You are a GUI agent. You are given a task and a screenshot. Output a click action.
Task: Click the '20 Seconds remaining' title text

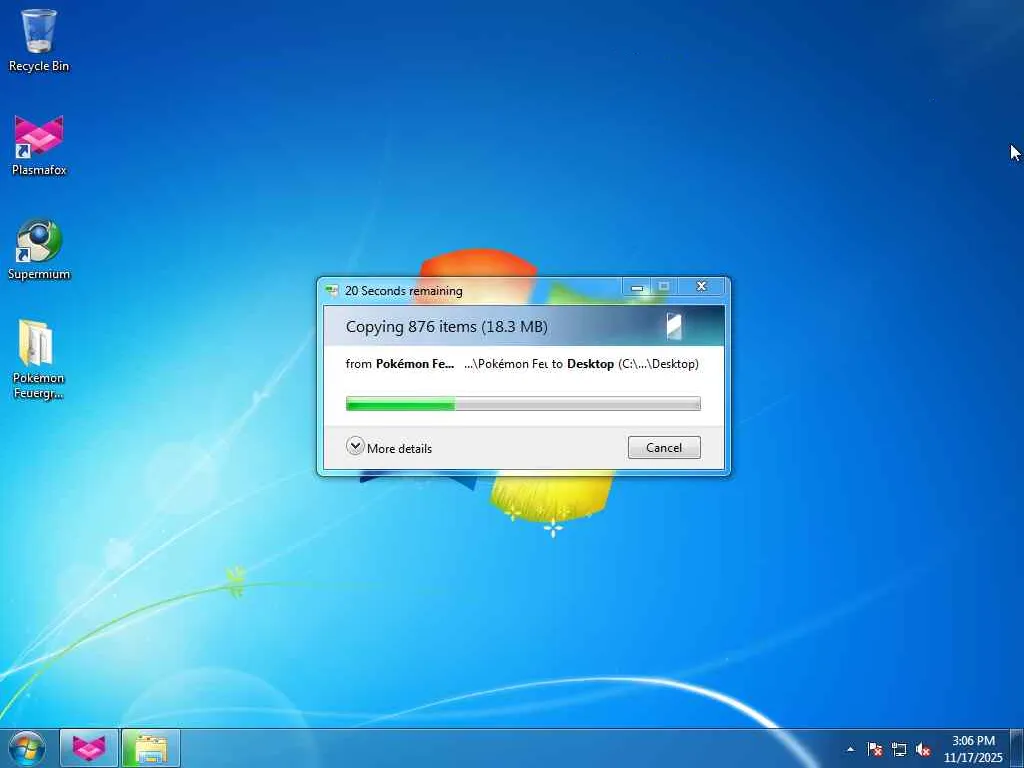pyautogui.click(x=404, y=291)
